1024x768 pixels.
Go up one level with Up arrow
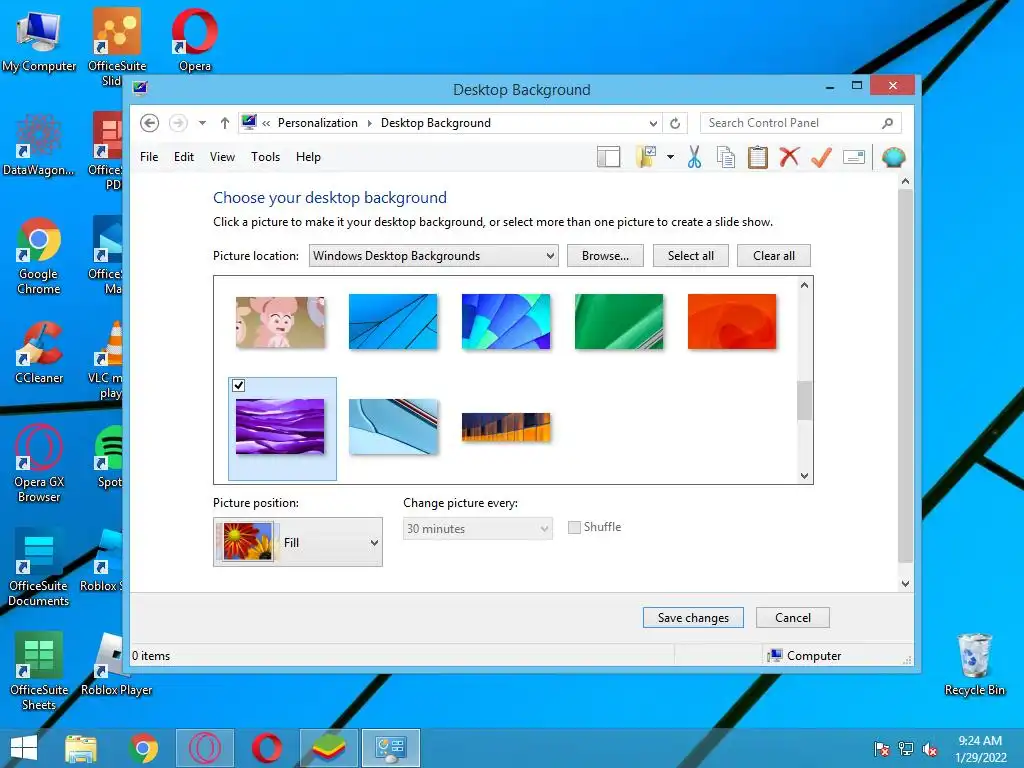[x=225, y=123]
